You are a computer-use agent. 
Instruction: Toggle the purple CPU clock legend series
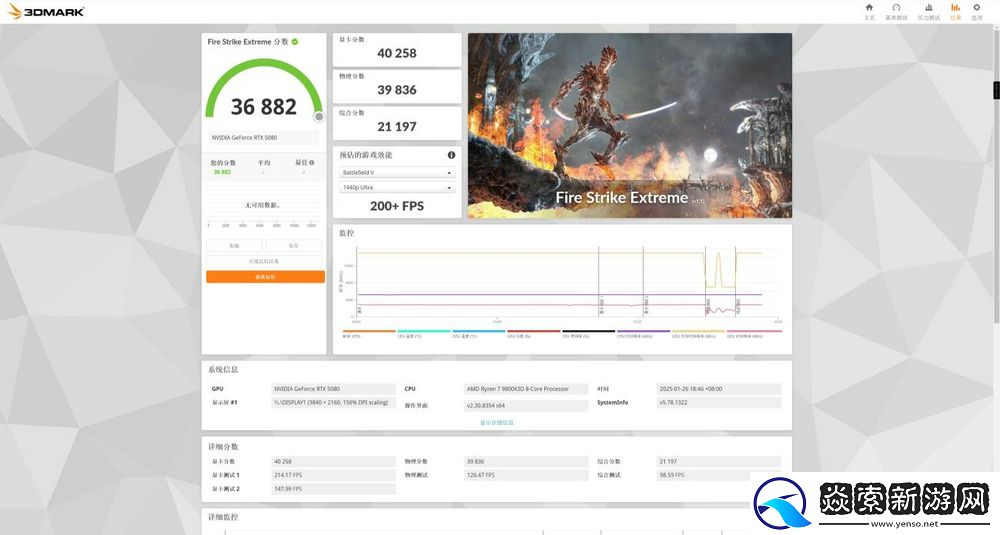pos(643,333)
